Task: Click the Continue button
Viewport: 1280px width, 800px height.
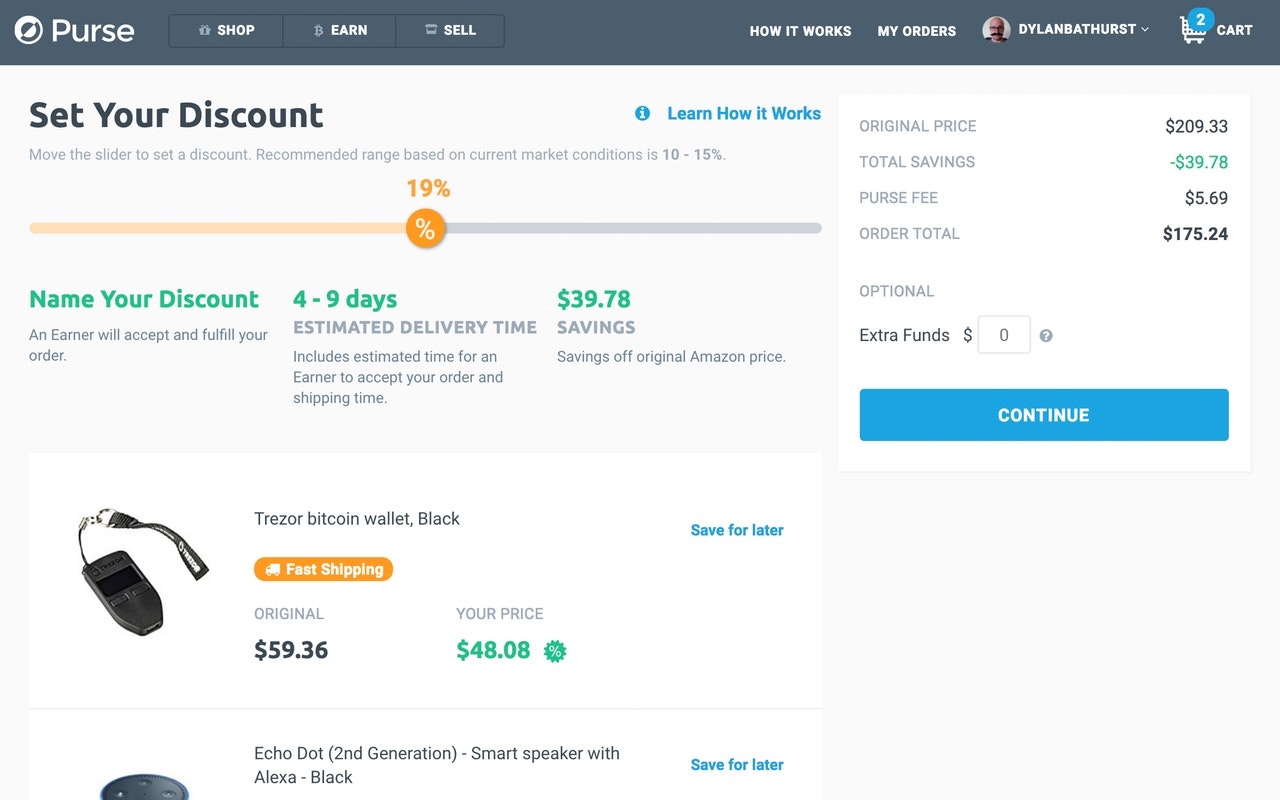Action: [1044, 415]
